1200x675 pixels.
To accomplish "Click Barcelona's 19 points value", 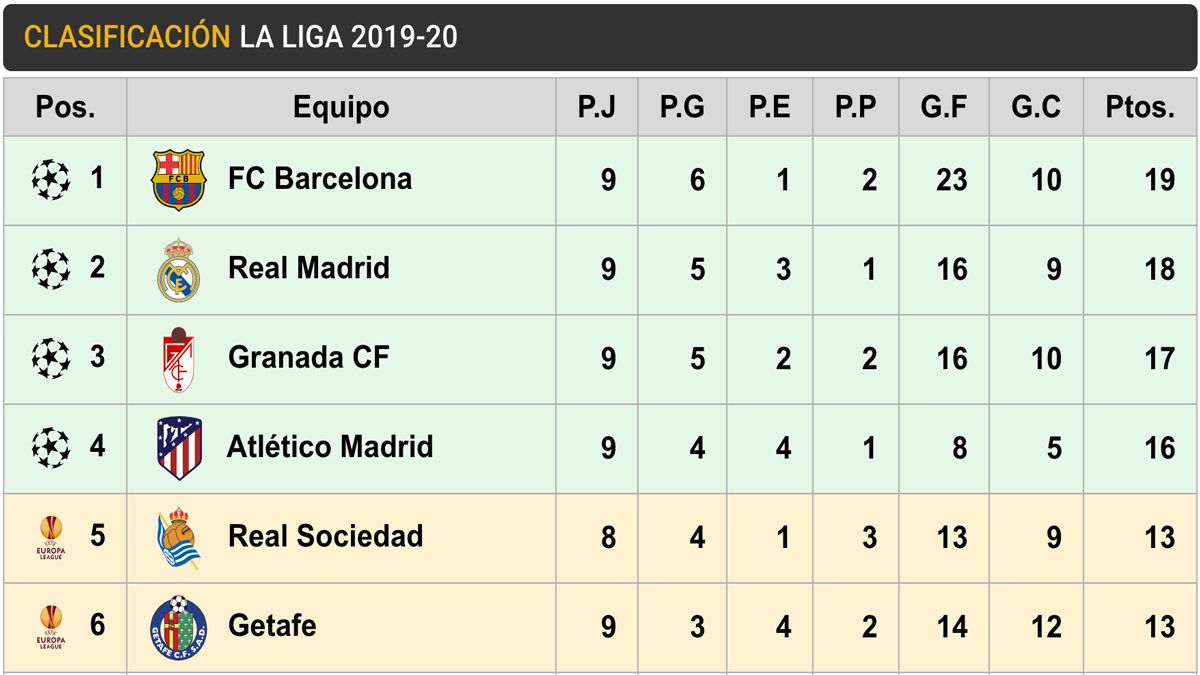I will click(x=1159, y=180).
